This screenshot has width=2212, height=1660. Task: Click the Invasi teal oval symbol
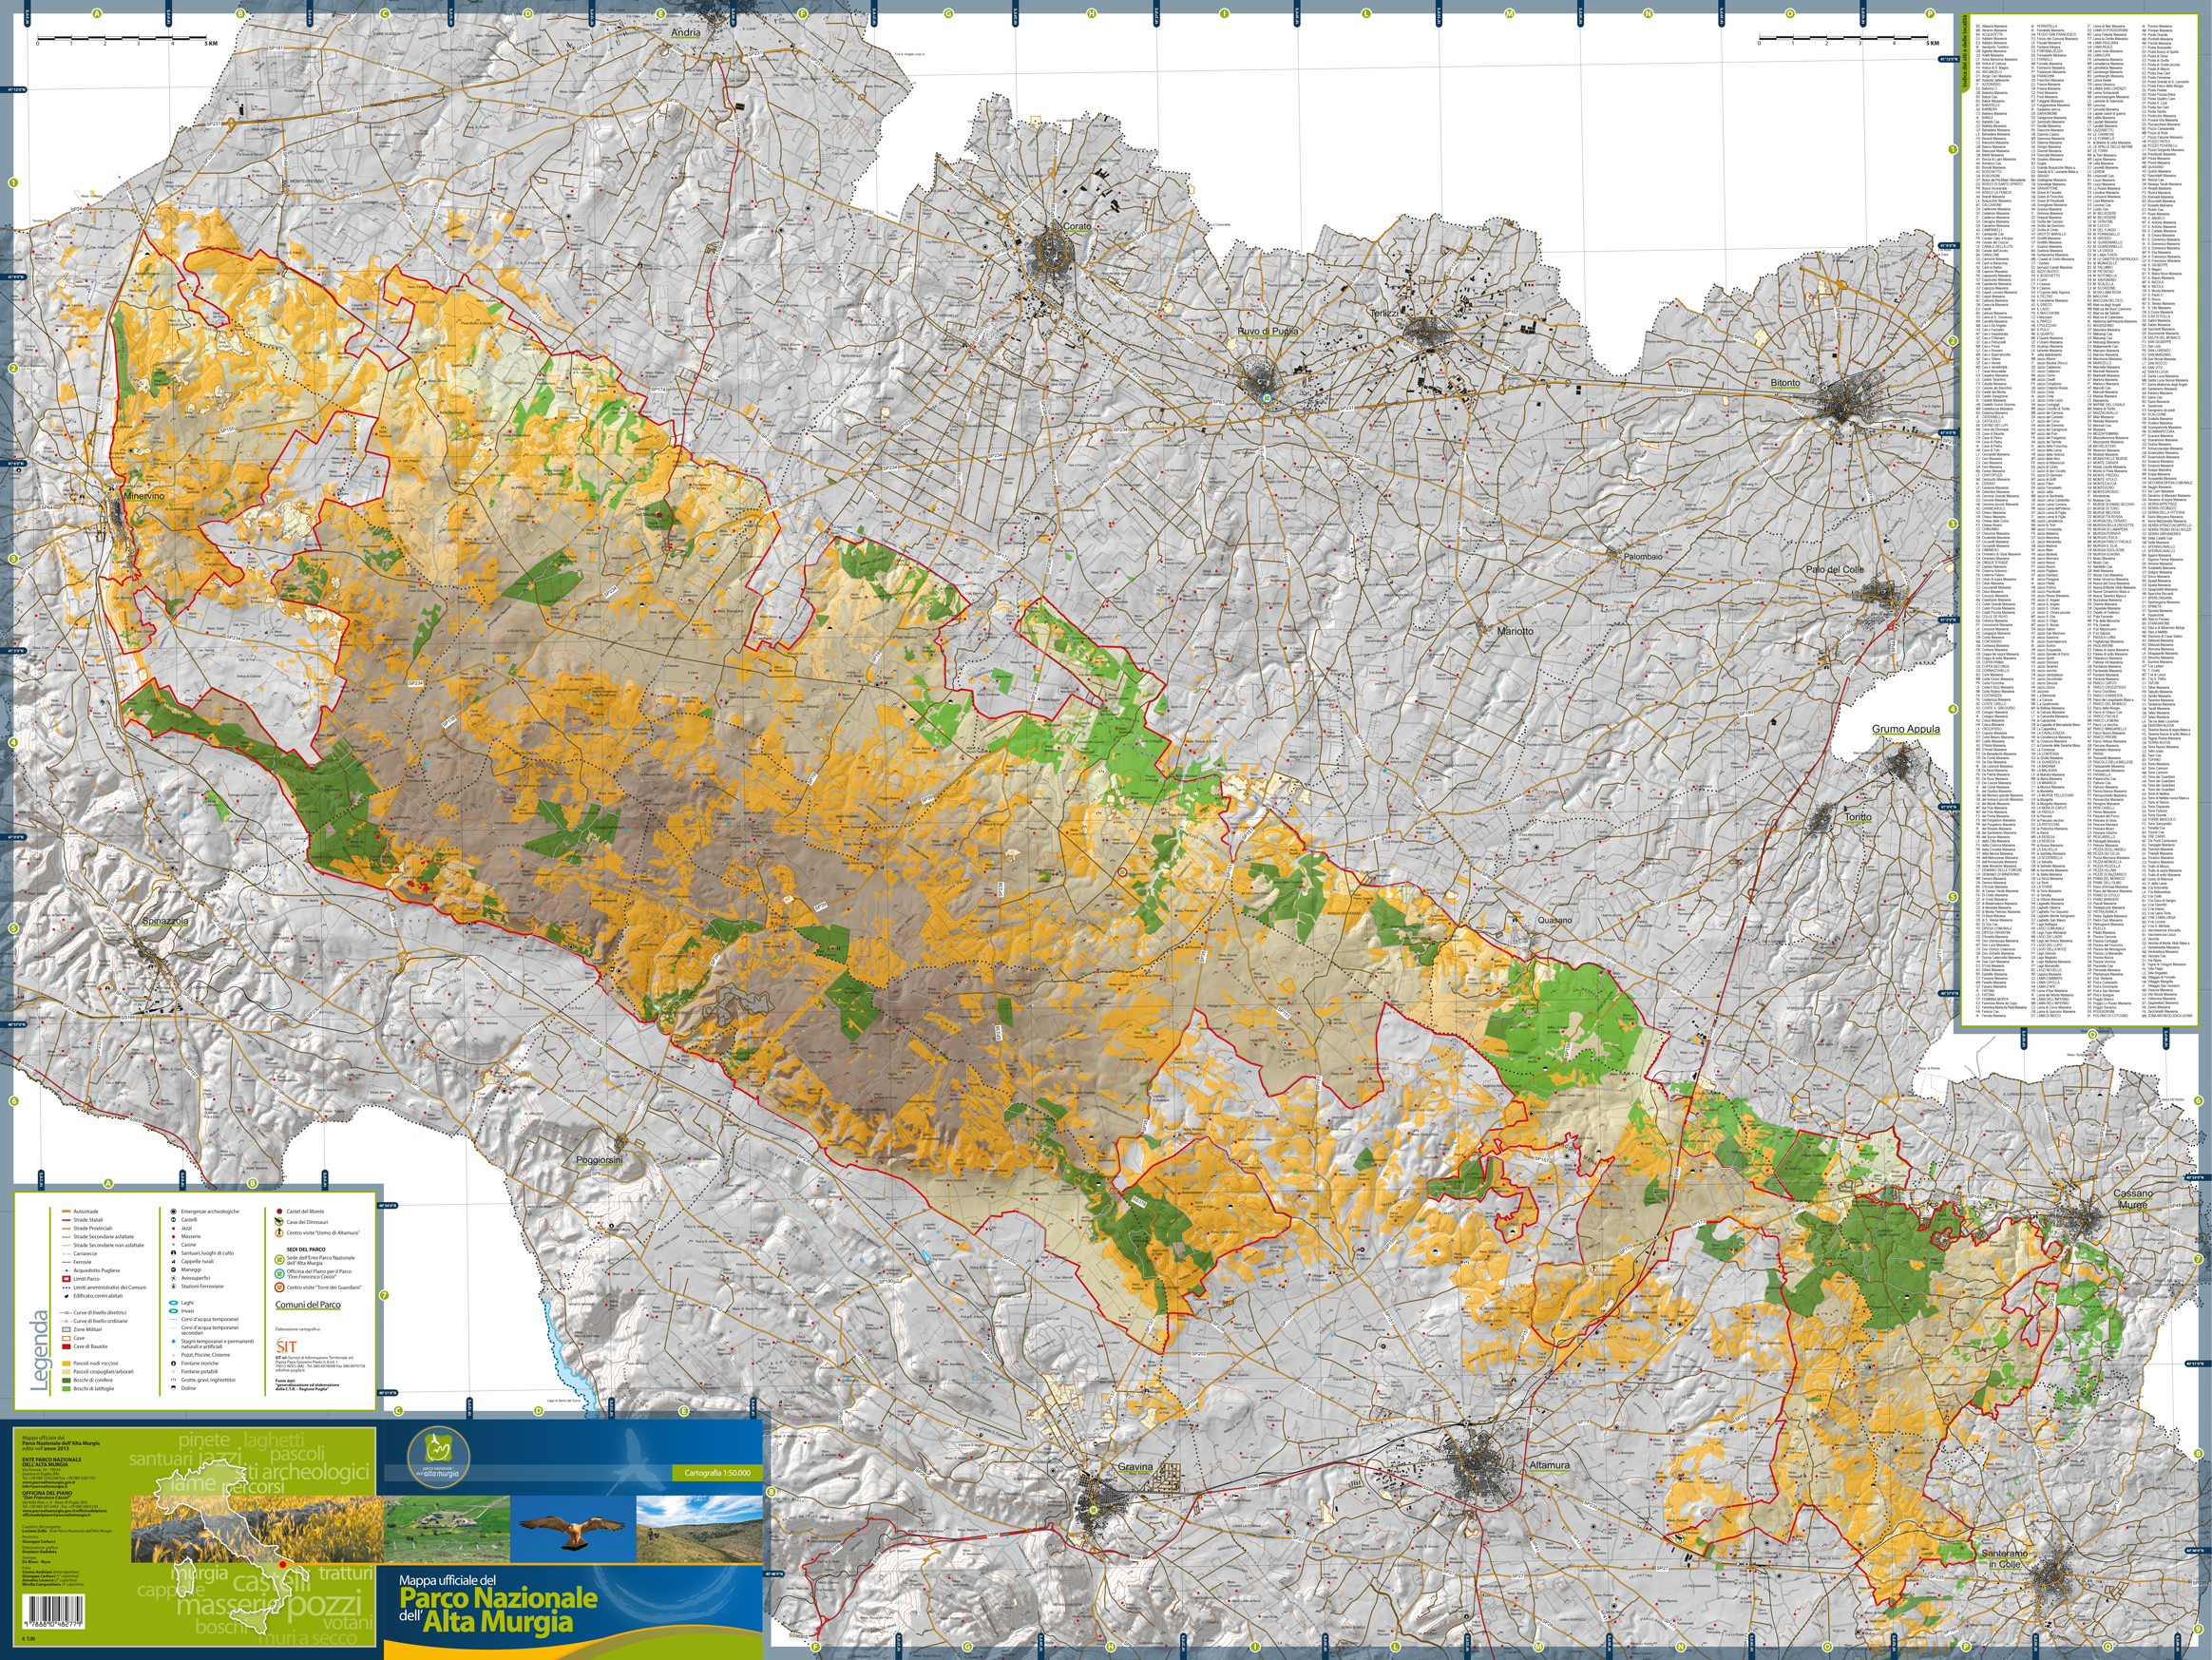(174, 1312)
